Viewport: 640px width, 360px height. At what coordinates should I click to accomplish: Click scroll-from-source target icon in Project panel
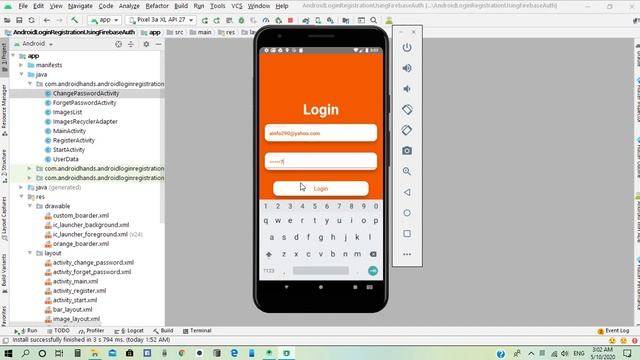118,44
